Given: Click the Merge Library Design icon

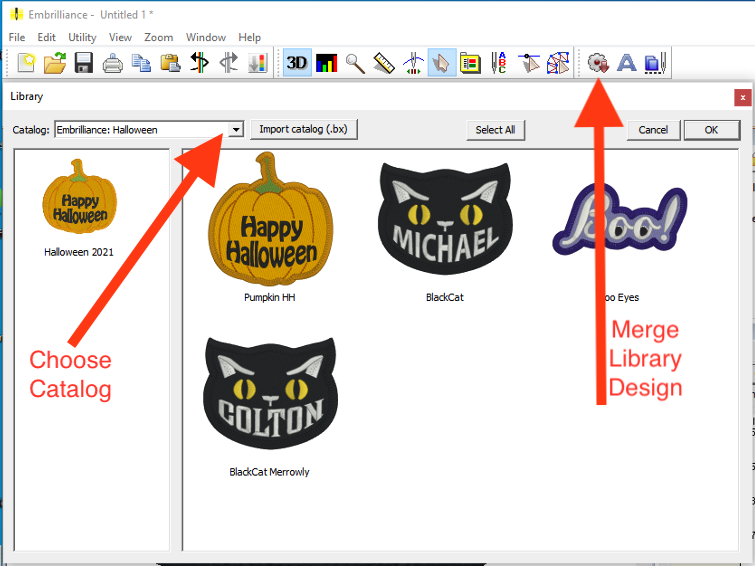Looking at the screenshot, I should click(598, 63).
